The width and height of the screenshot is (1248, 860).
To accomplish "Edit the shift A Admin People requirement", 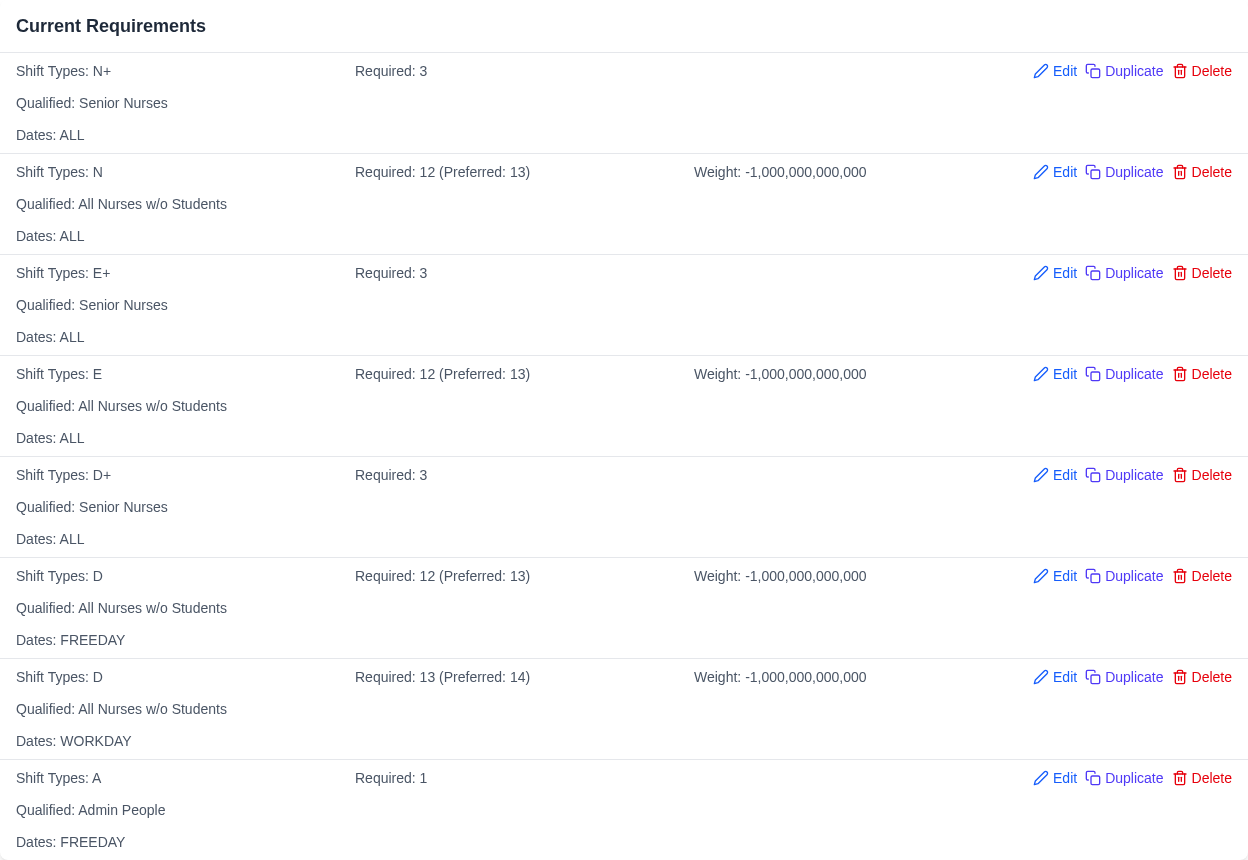I will coord(1055,778).
